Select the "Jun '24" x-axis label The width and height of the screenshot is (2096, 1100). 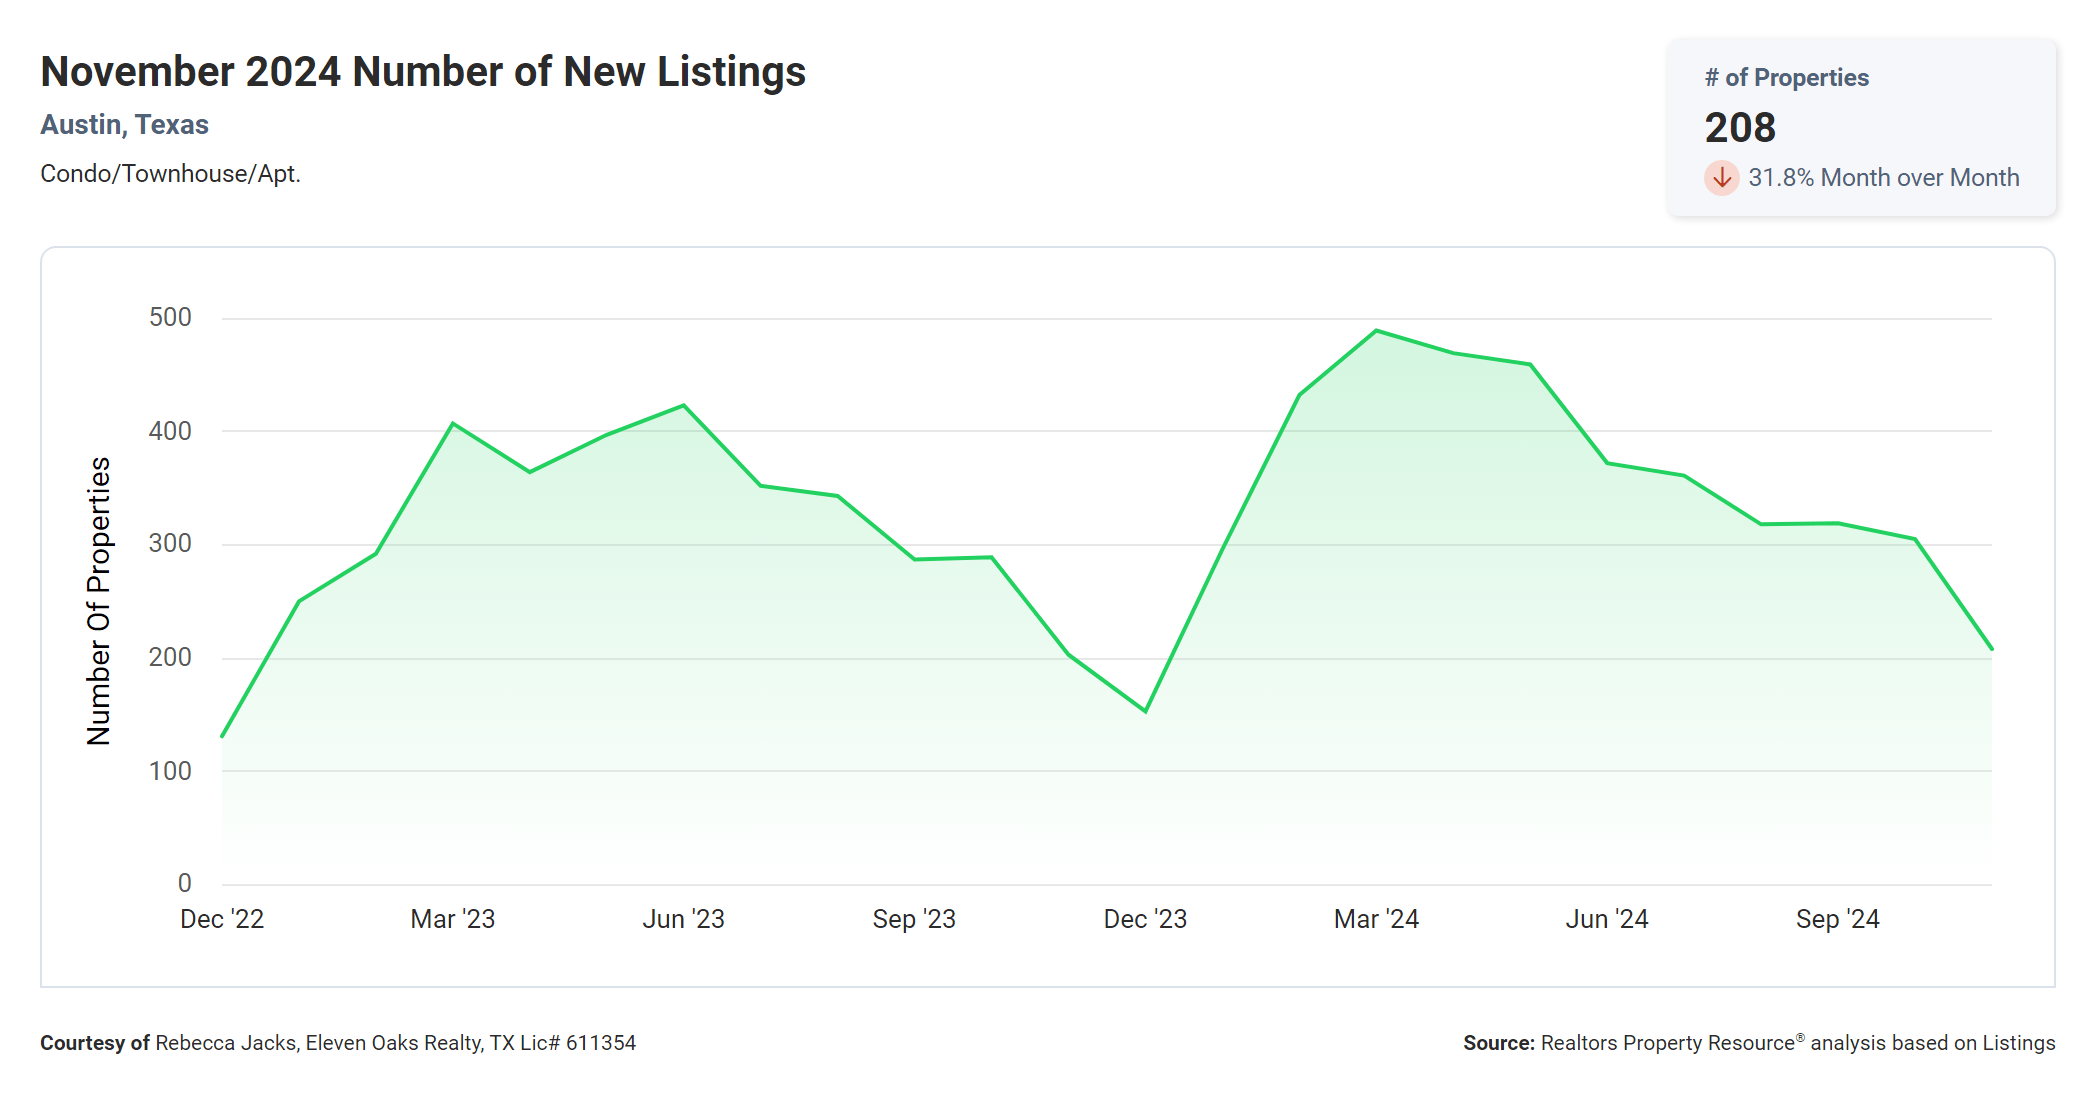pos(1607,919)
